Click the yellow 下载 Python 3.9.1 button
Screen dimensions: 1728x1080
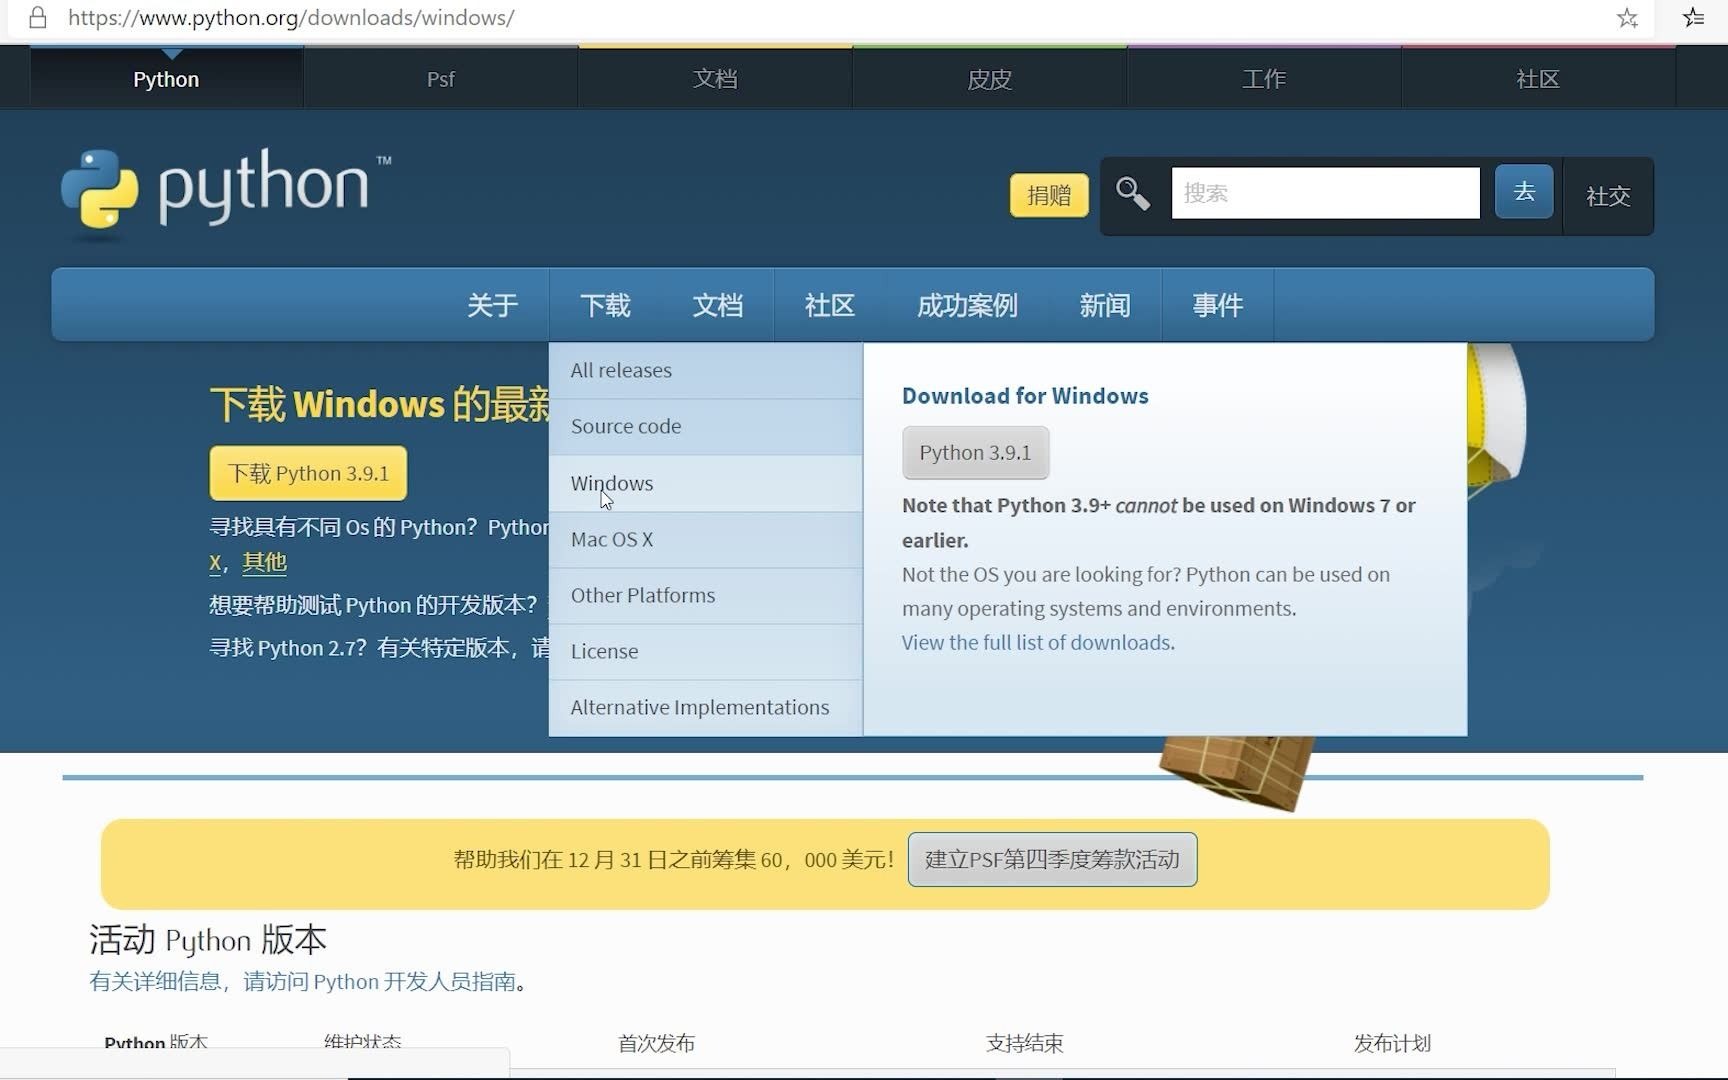point(308,473)
